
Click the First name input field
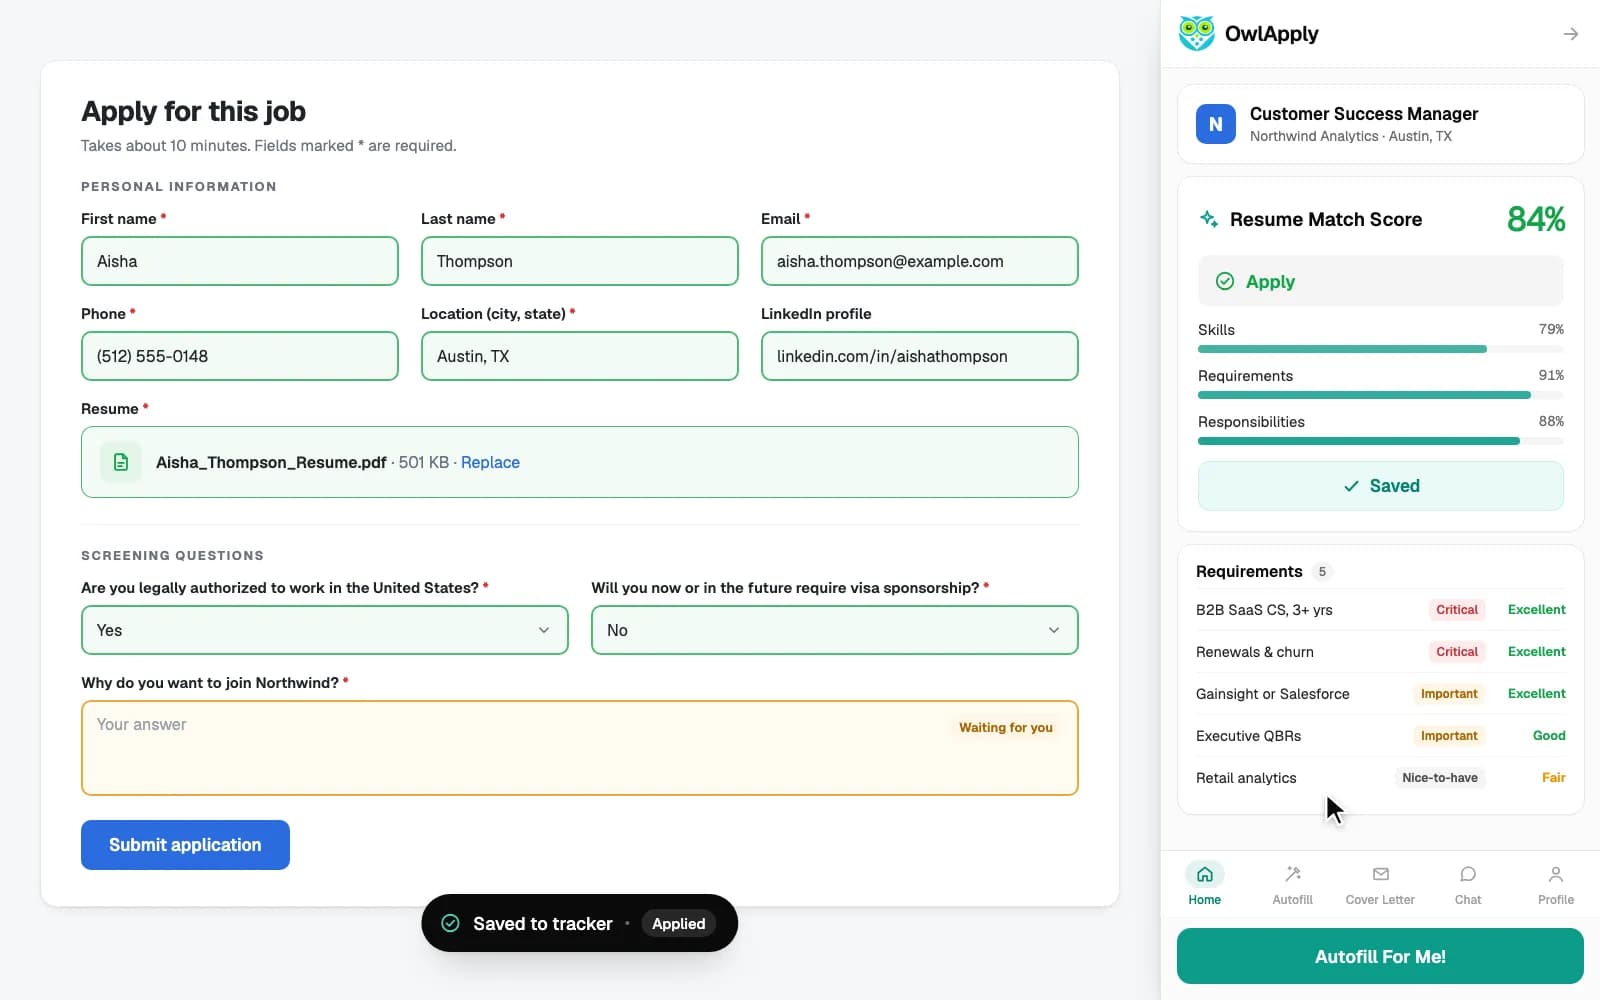240,261
